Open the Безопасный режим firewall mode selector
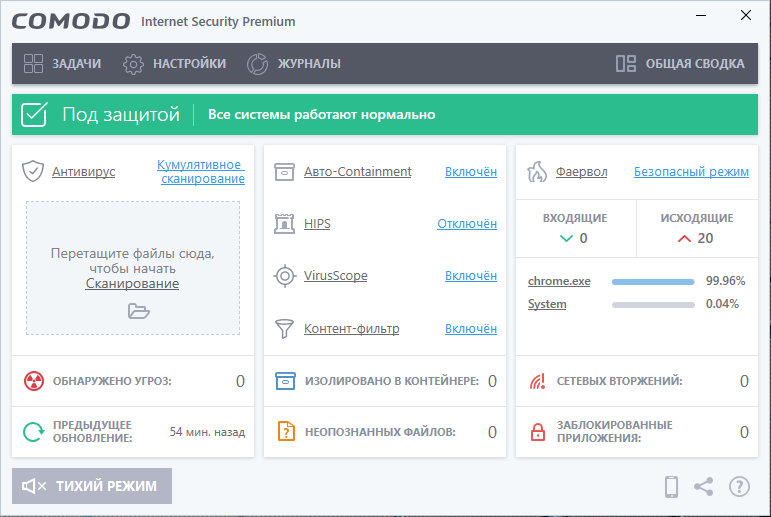Image resolution: width=771 pixels, height=517 pixels. pos(691,172)
